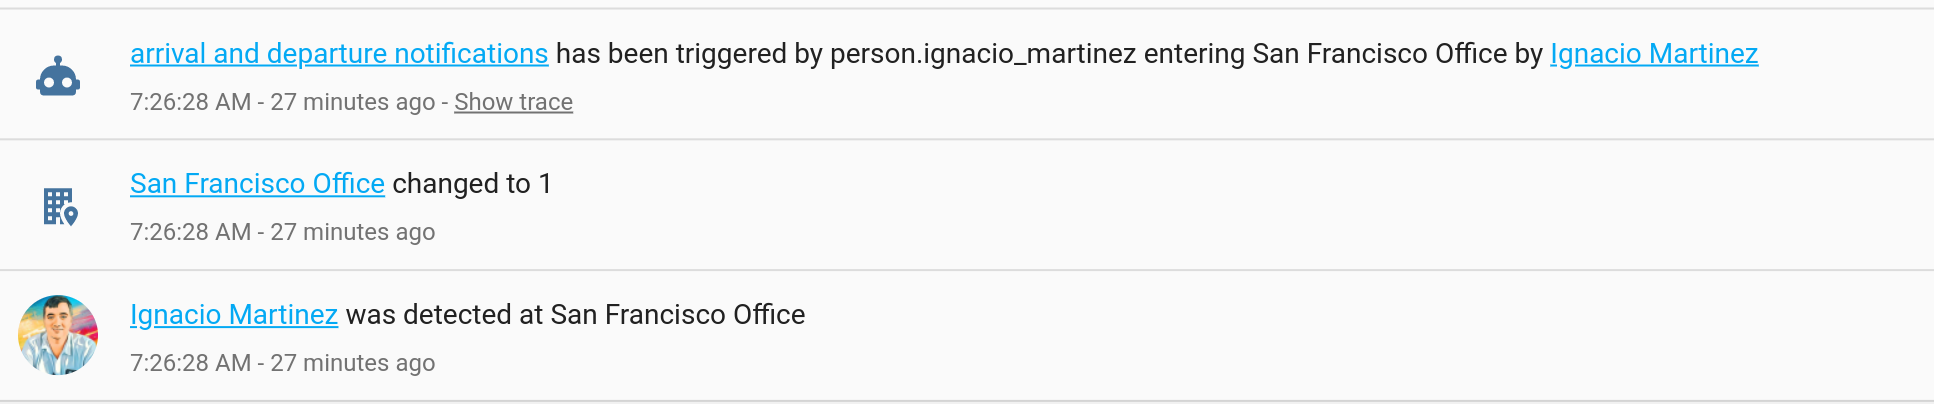Image resolution: width=1934 pixels, height=404 pixels.
Task: Click the "has been triggered by" text
Action: click(688, 54)
